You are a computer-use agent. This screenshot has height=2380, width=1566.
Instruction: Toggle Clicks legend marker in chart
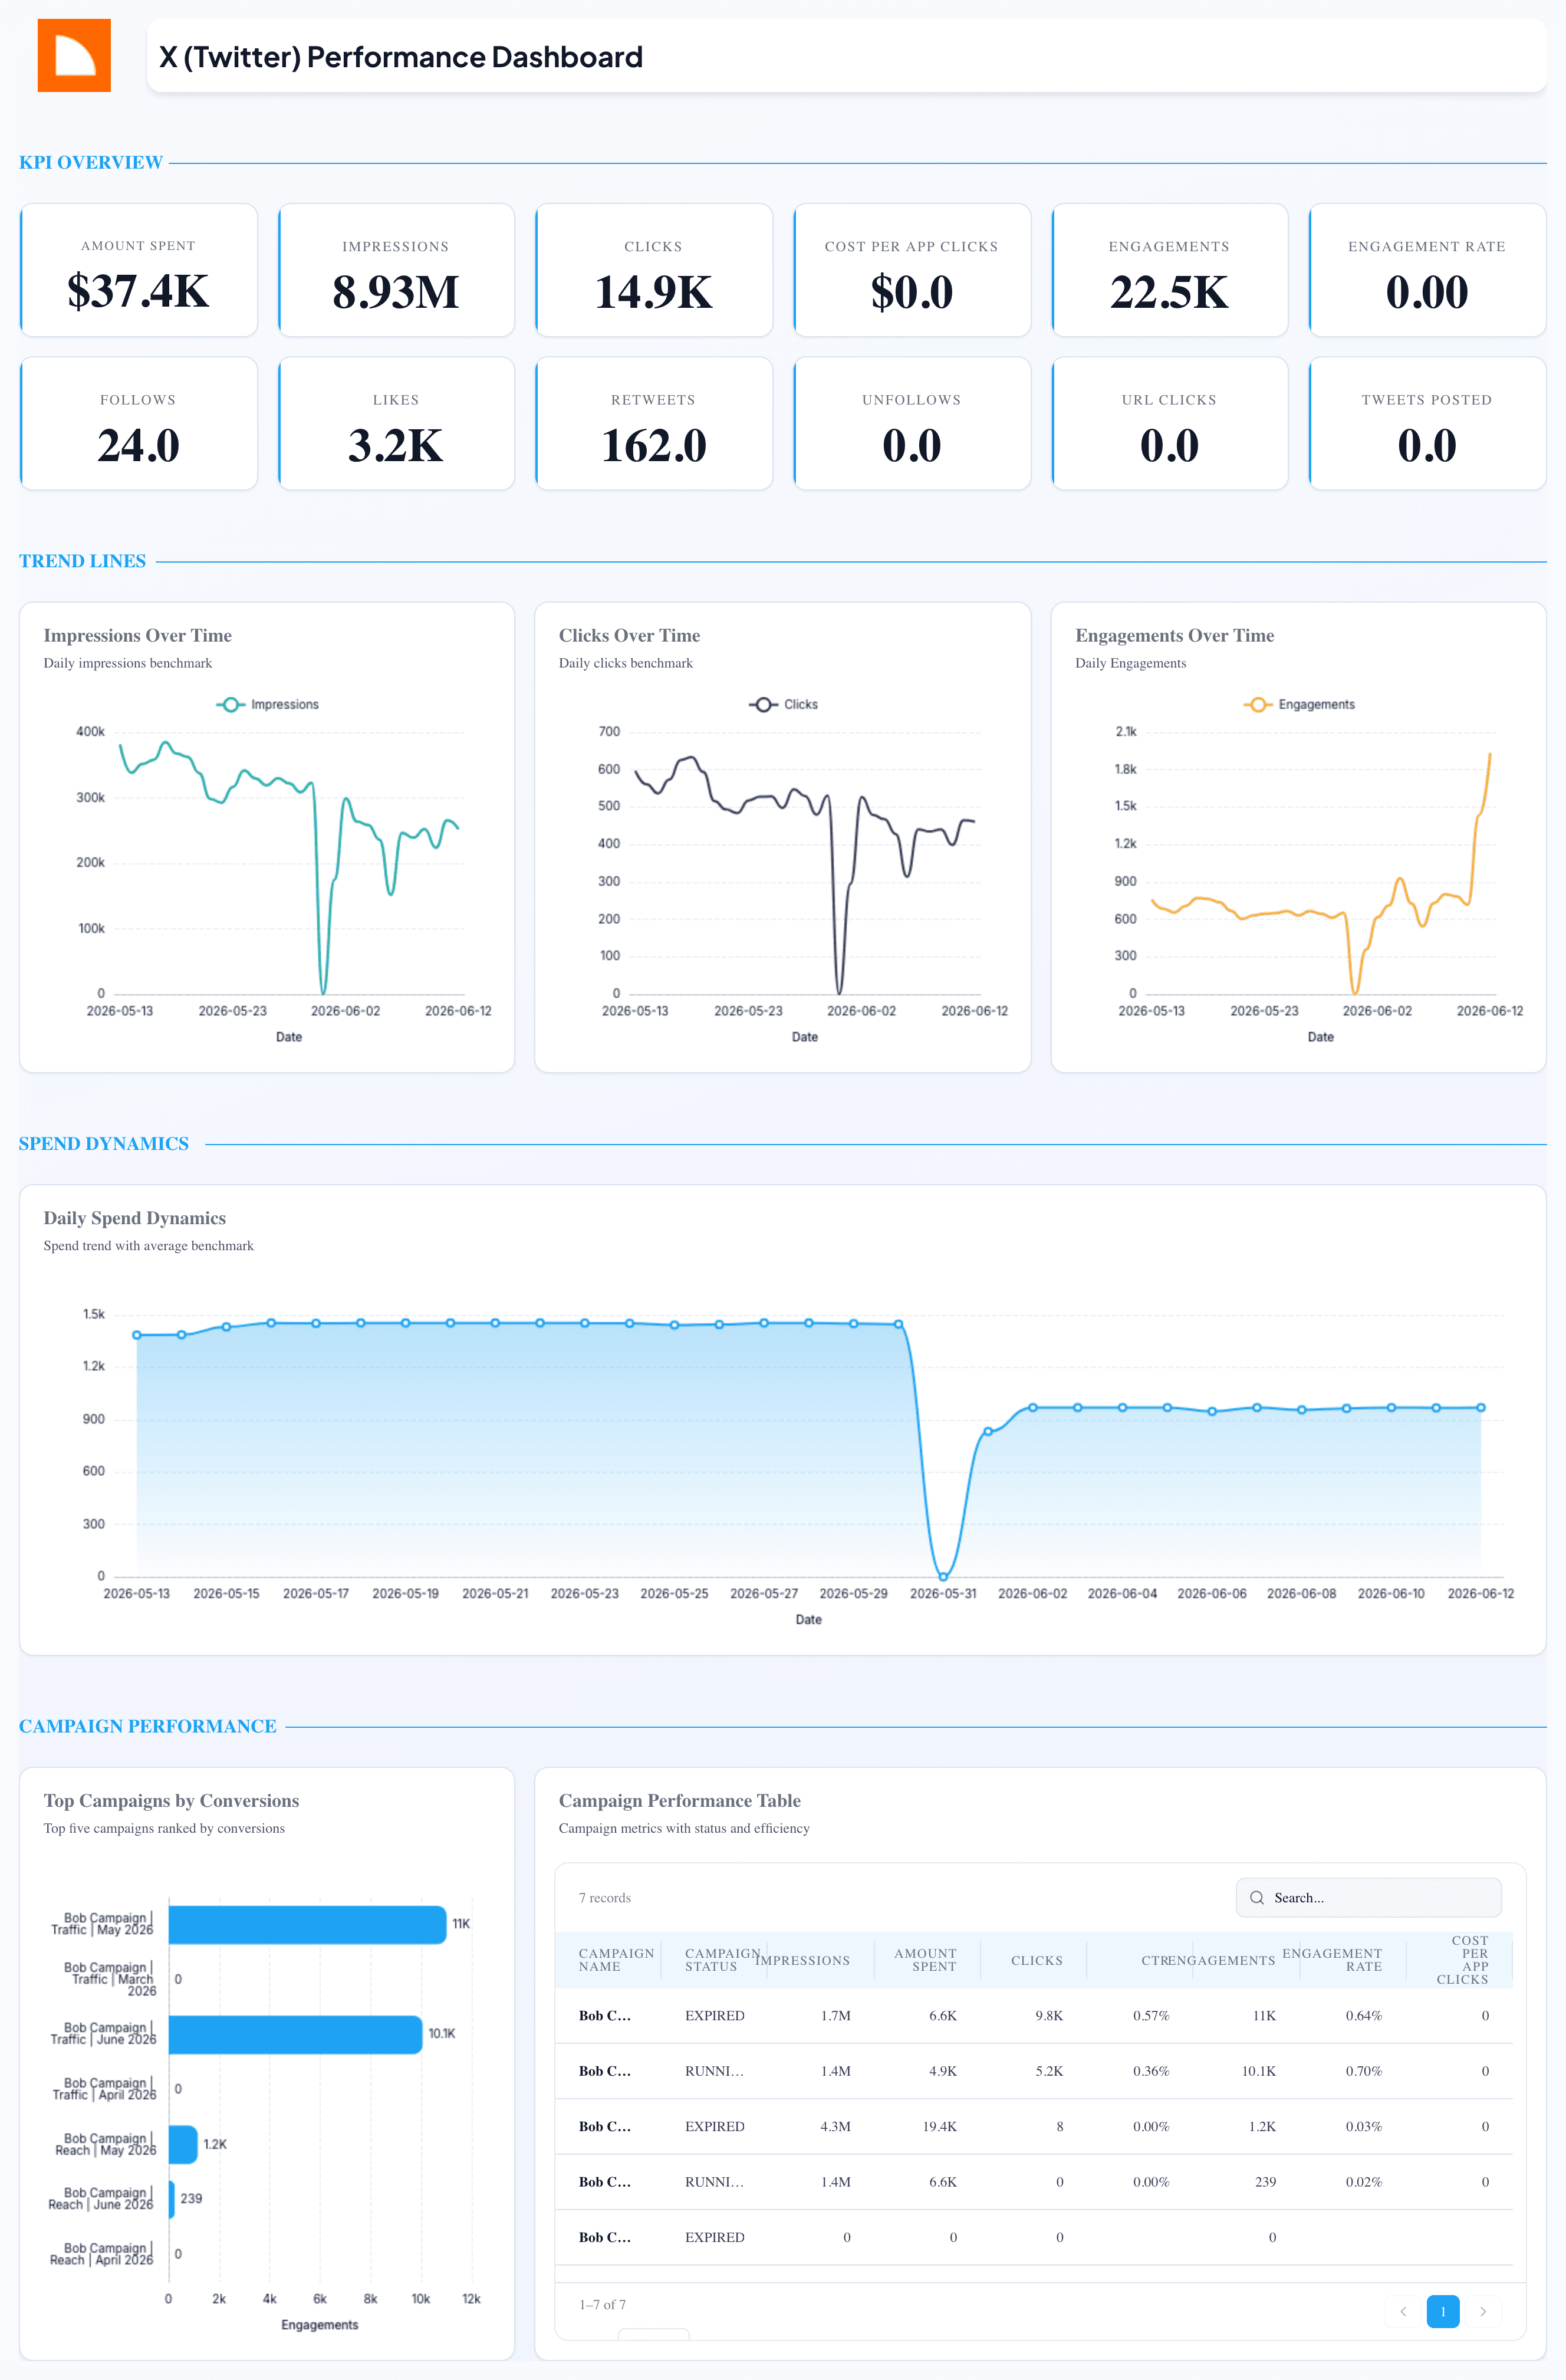pos(763,704)
